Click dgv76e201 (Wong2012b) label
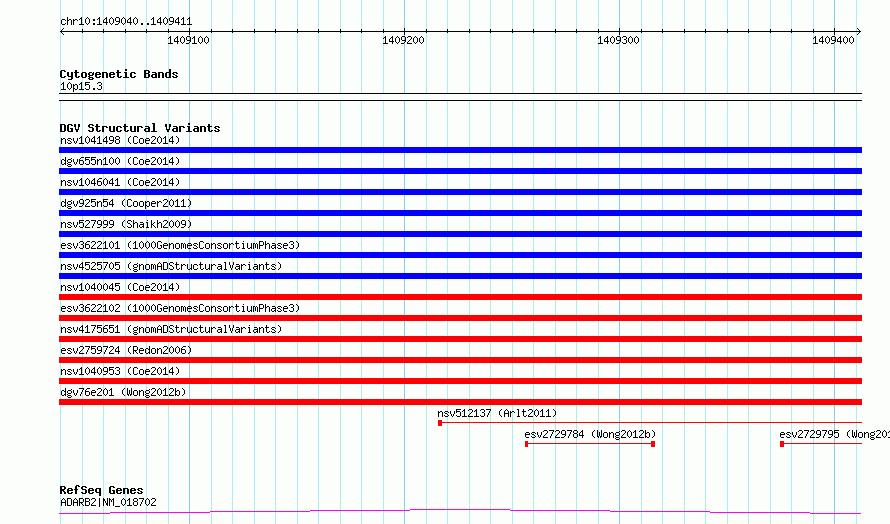 [123, 392]
